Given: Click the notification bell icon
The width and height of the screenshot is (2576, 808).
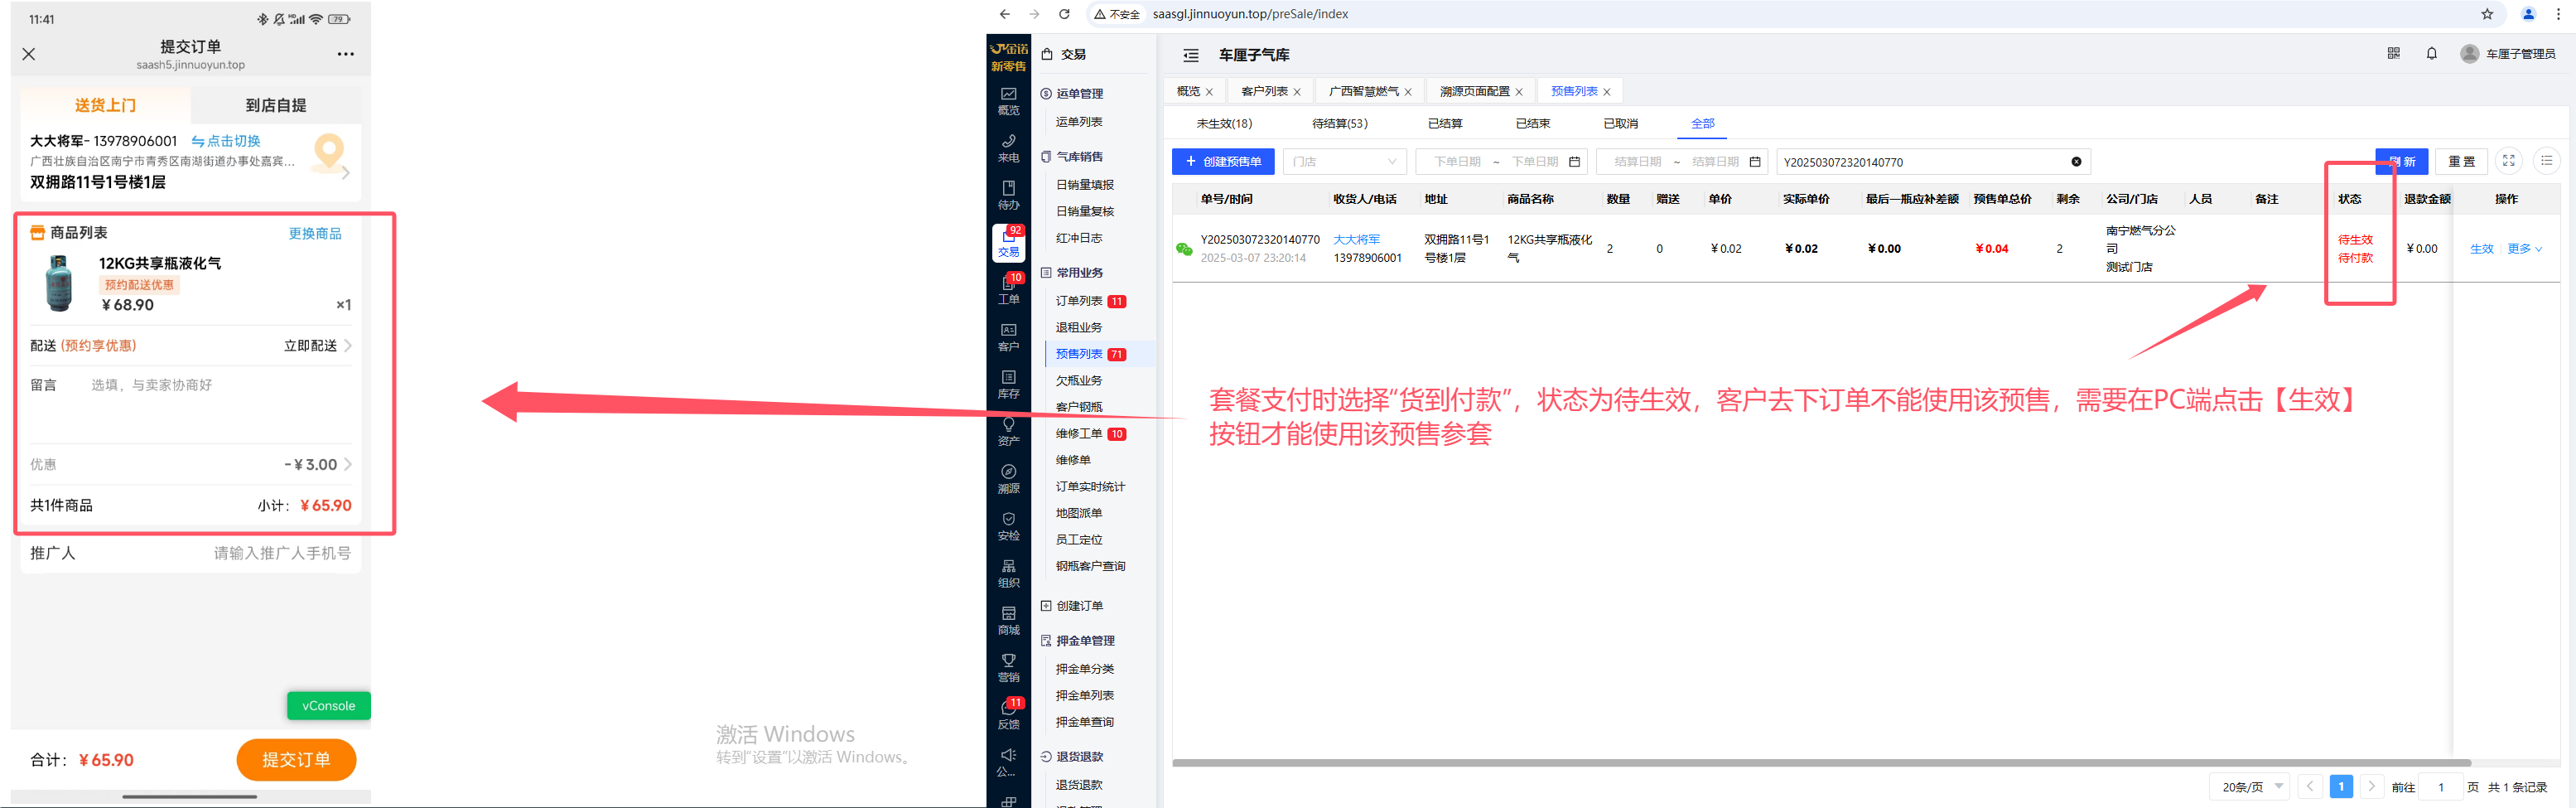Looking at the screenshot, I should pos(2431,54).
